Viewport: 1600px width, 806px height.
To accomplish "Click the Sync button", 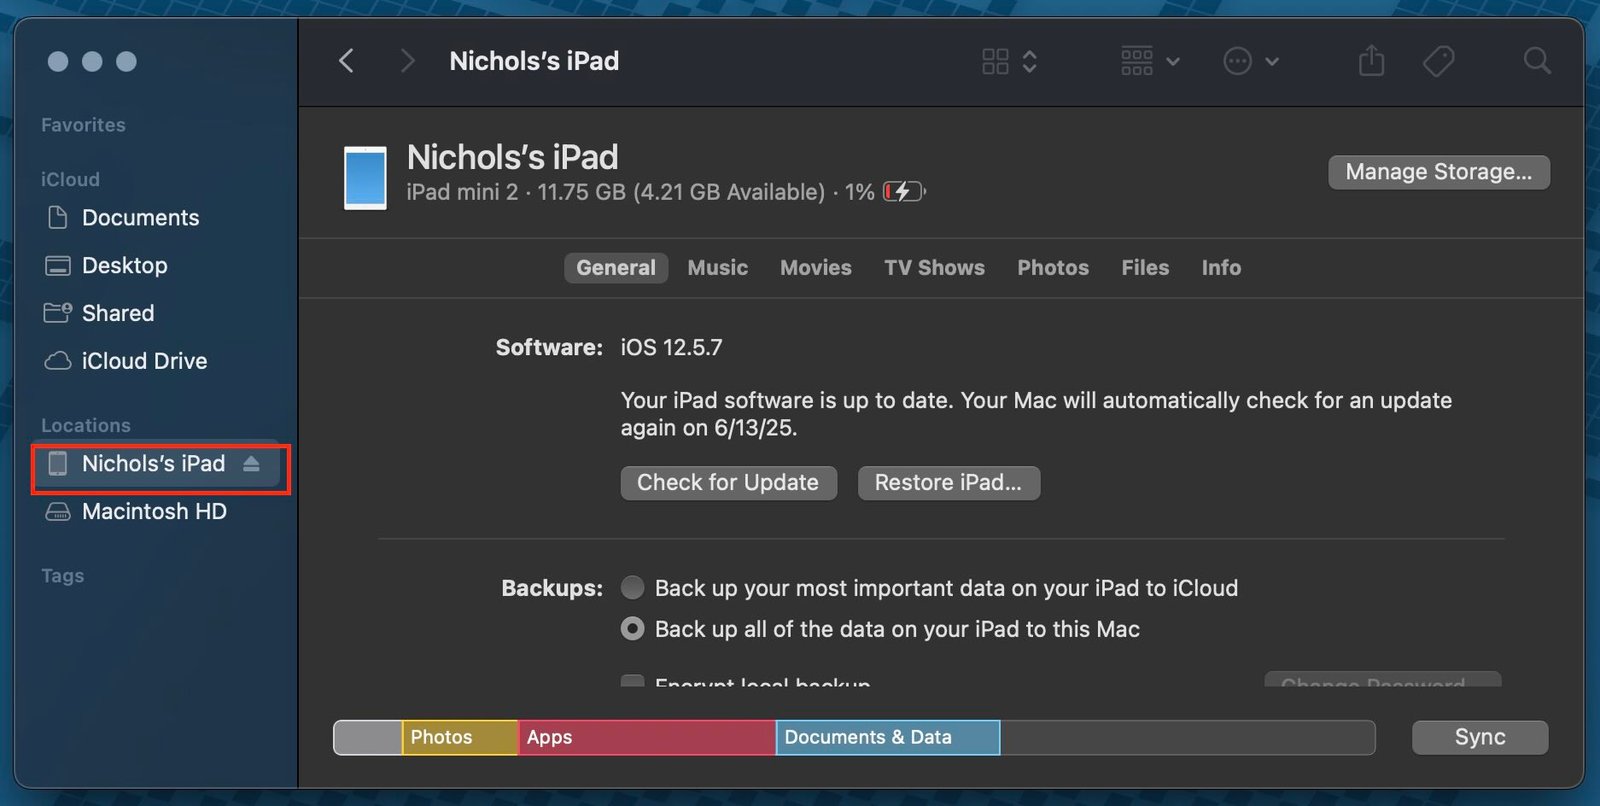I will tap(1480, 737).
